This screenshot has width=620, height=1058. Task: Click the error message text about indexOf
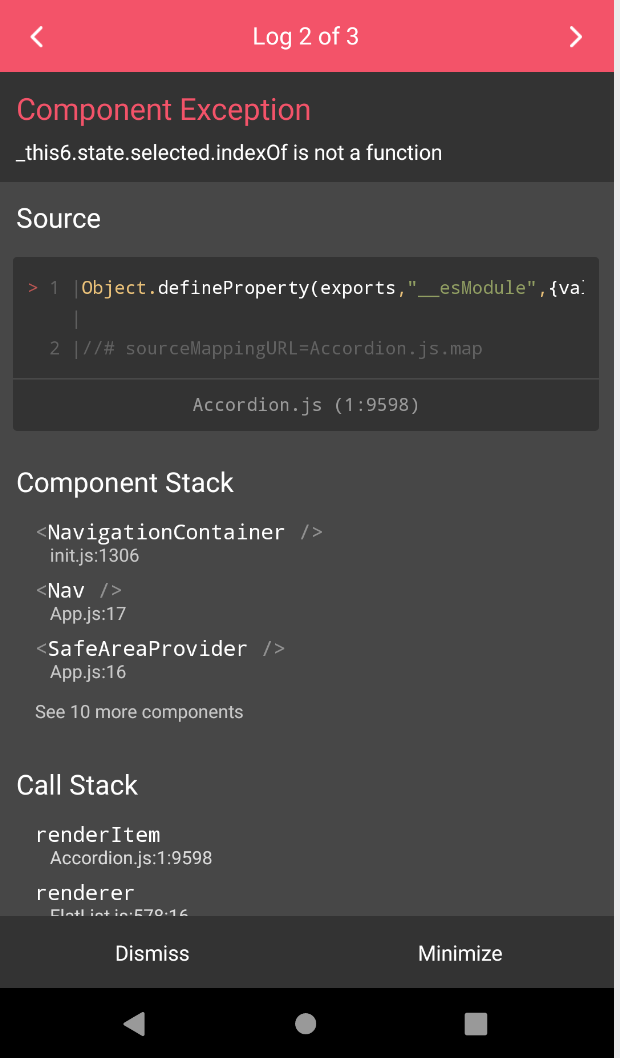(x=228, y=152)
